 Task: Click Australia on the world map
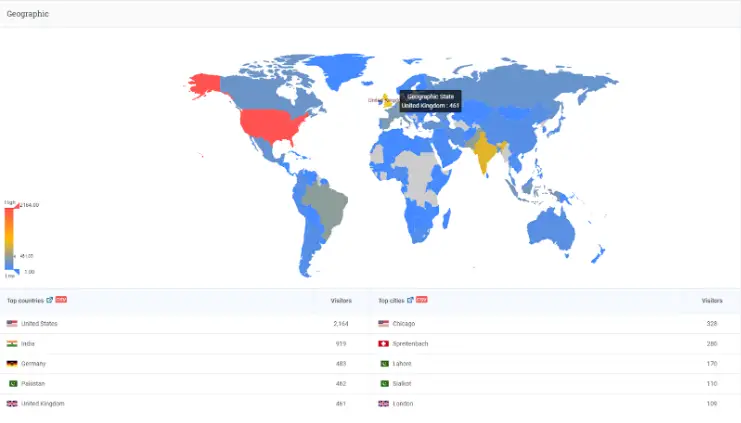[551, 227]
